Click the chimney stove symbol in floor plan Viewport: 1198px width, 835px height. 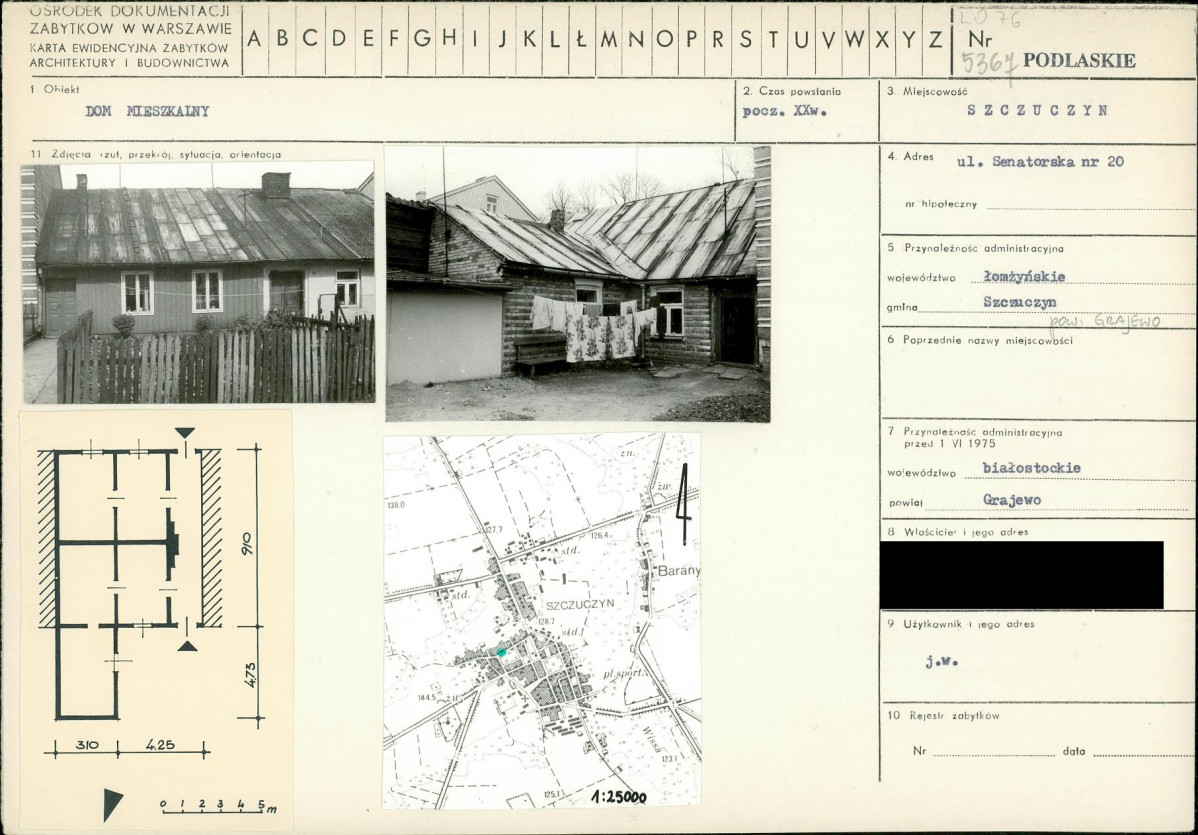(172, 542)
